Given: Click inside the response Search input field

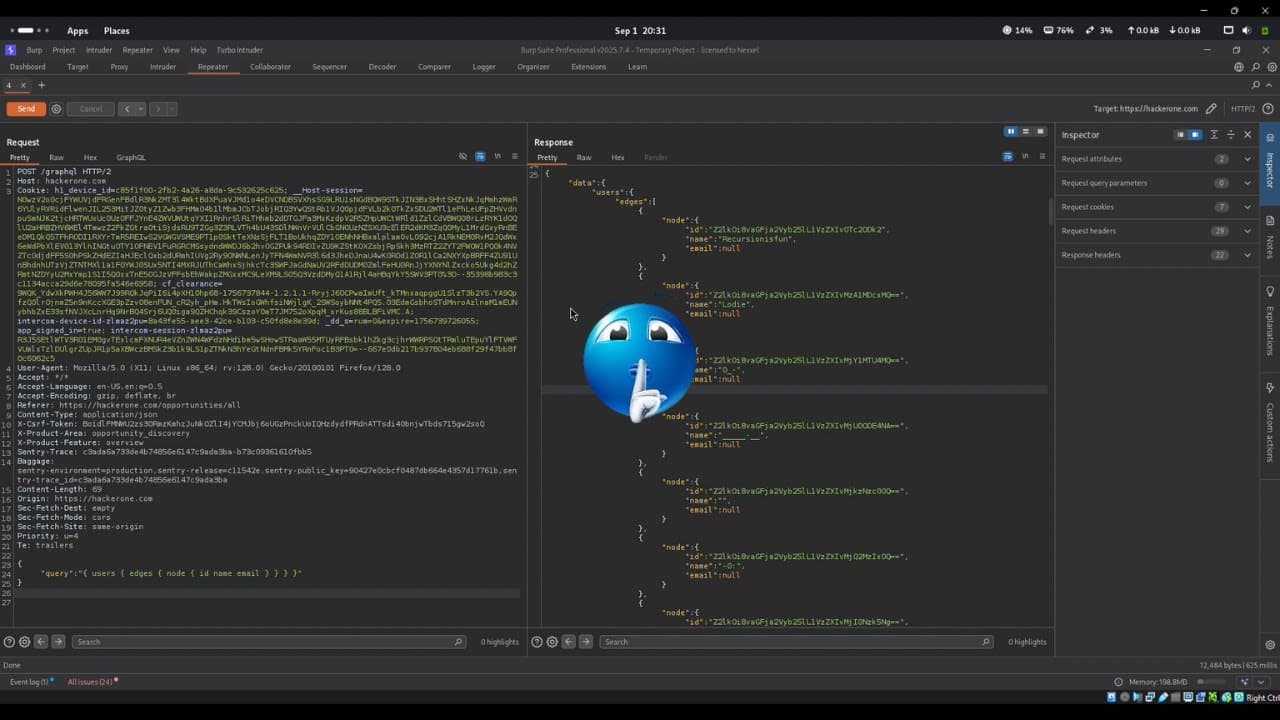Looking at the screenshot, I should 790,641.
